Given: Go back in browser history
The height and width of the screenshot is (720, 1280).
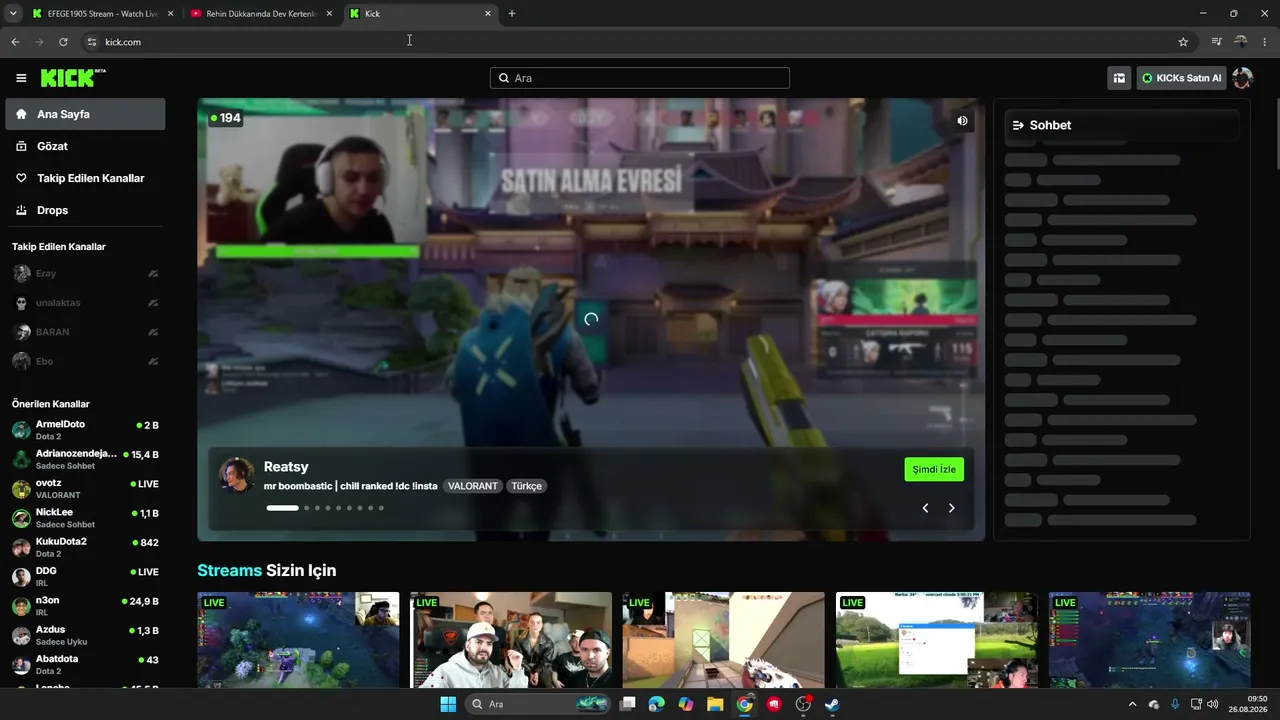Looking at the screenshot, I should [x=15, y=42].
